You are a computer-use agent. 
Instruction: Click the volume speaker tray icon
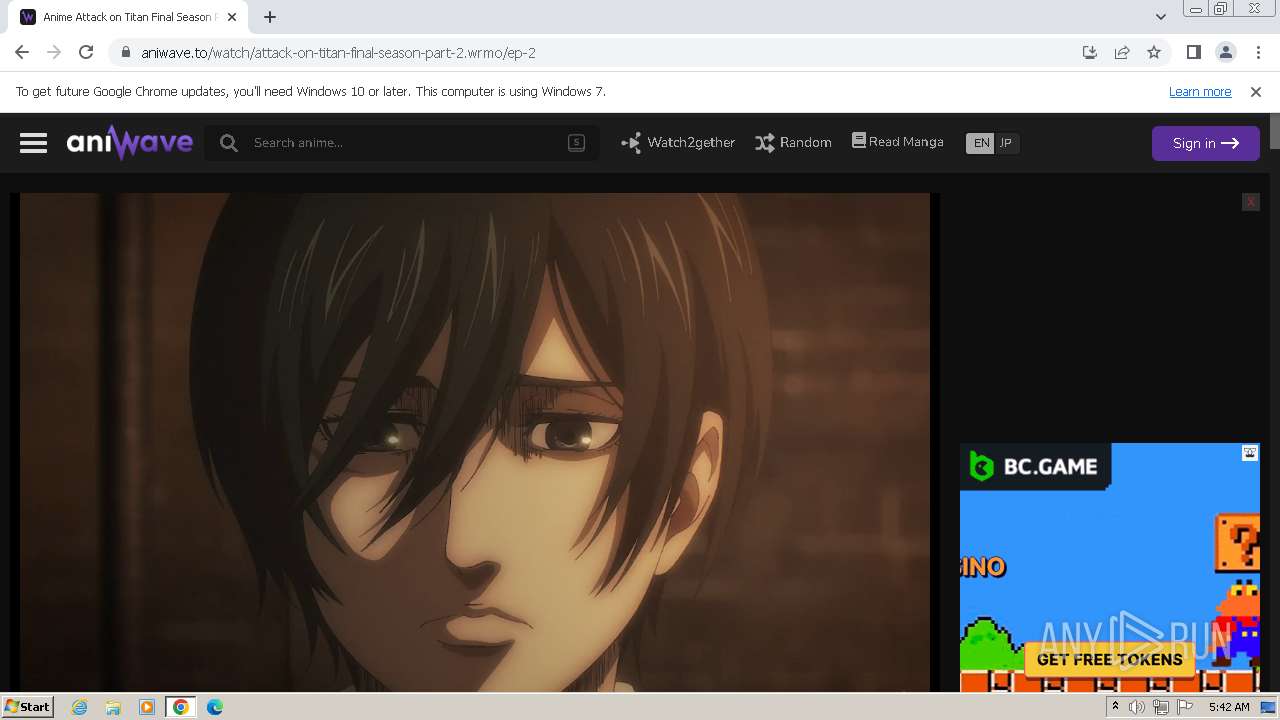pyautogui.click(x=1137, y=707)
